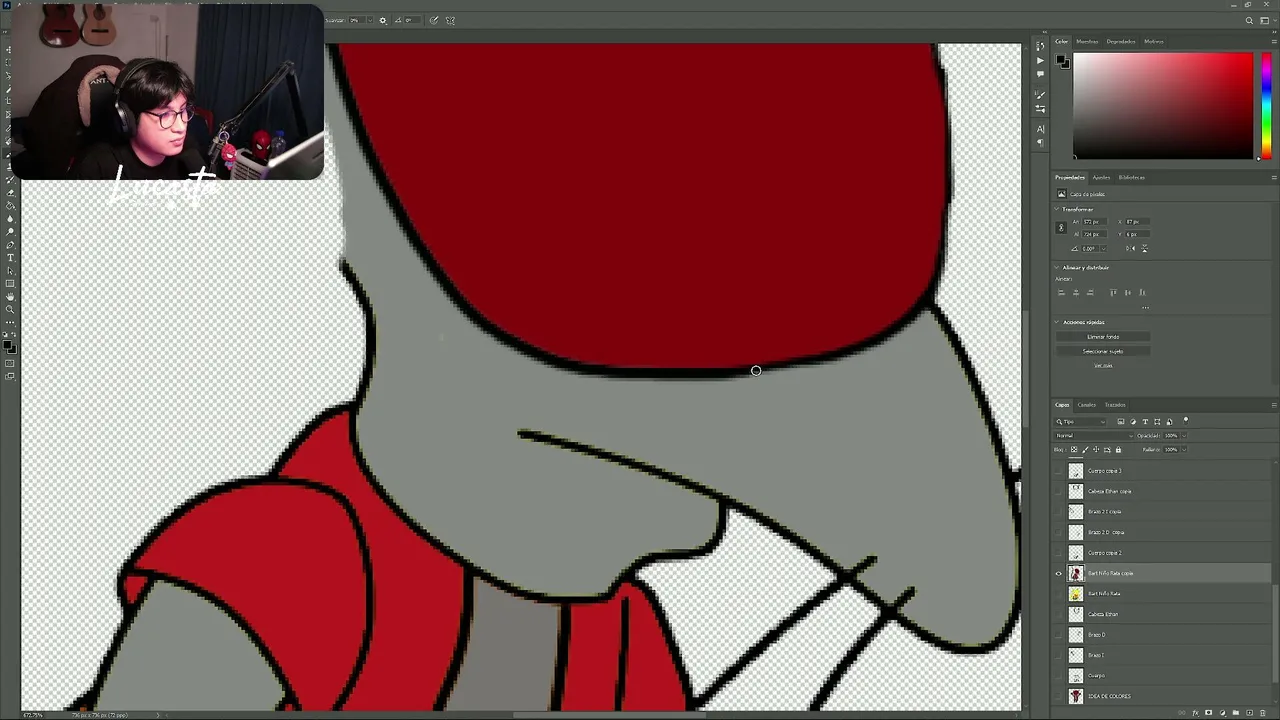This screenshot has width=1280, height=720.
Task: Switch to the Canales tab
Action: [1087, 405]
